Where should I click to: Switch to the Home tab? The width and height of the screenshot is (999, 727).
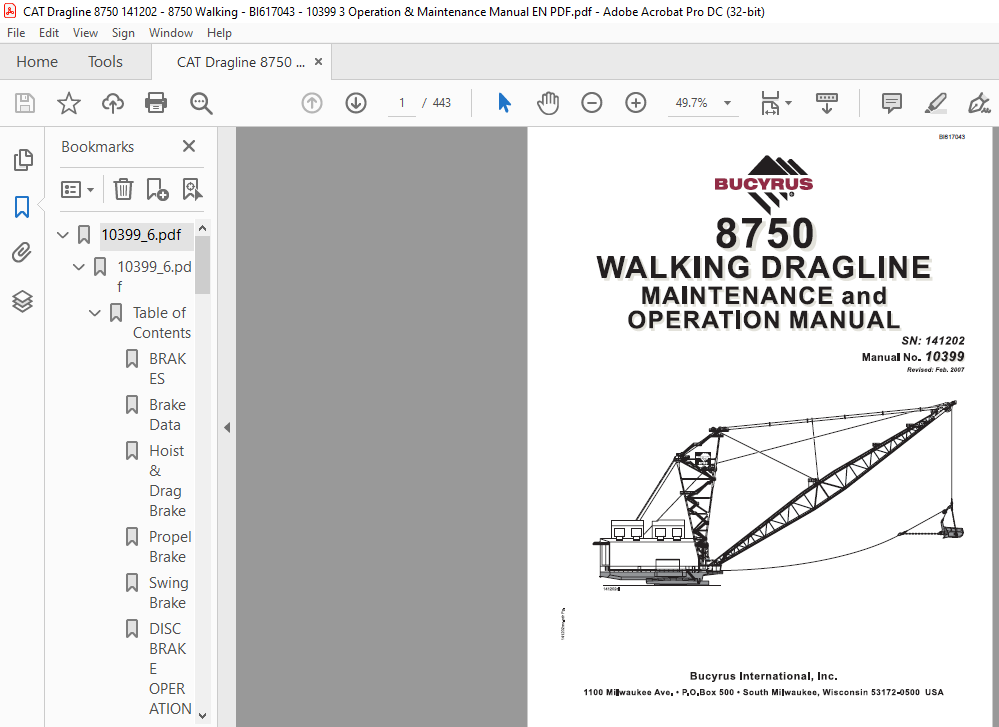click(x=37, y=62)
